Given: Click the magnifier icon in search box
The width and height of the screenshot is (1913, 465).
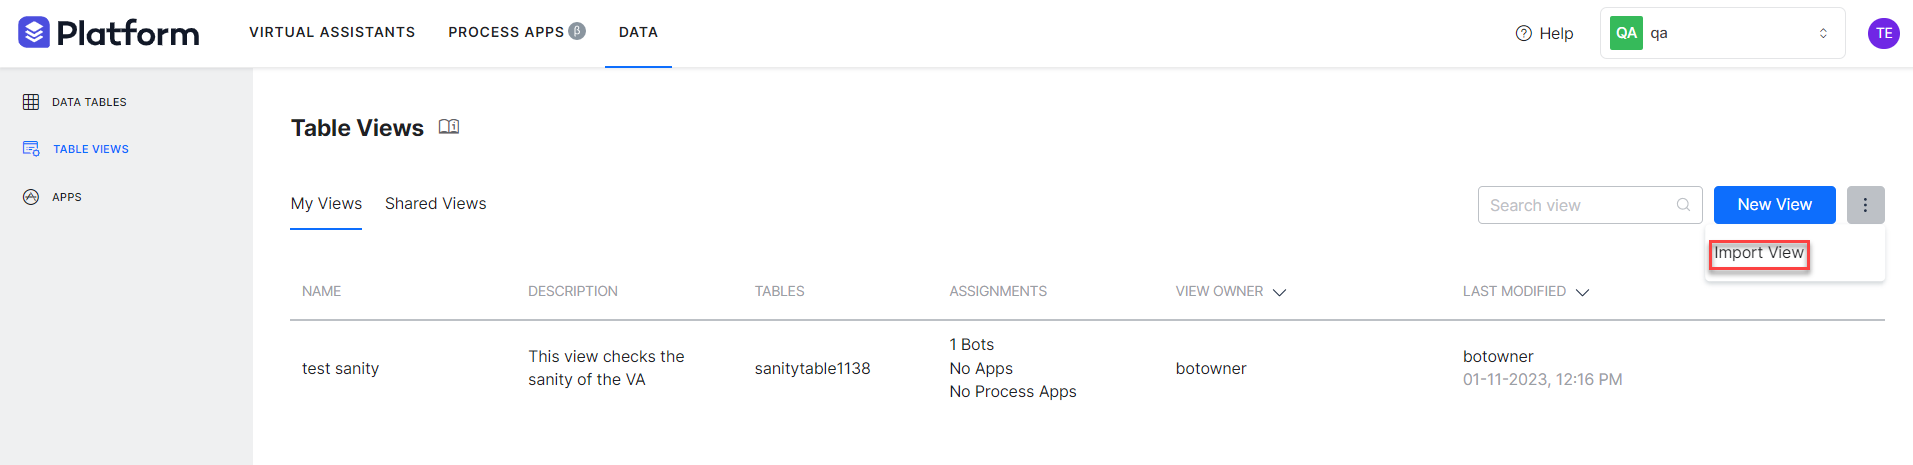Looking at the screenshot, I should tap(1683, 205).
